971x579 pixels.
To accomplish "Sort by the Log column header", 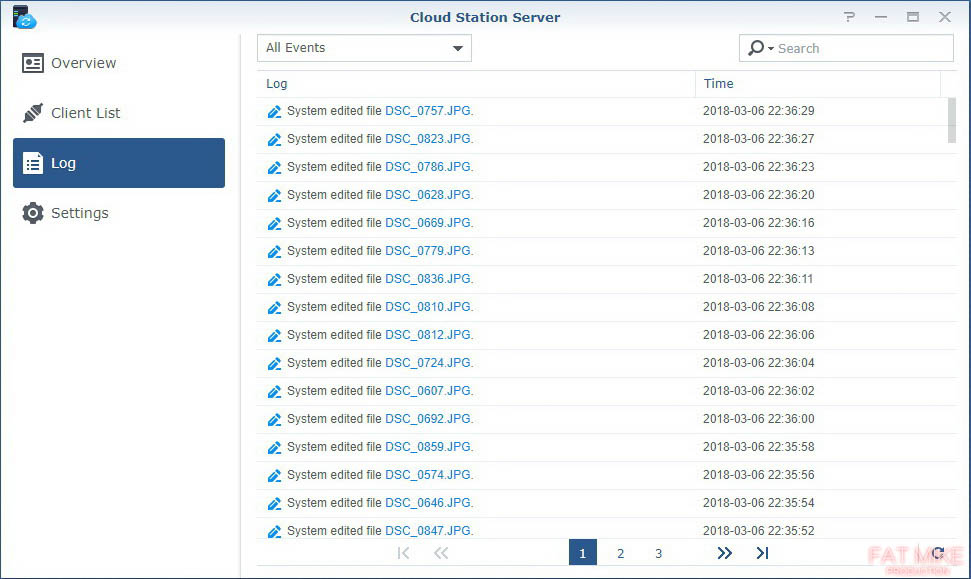I will coord(476,84).
